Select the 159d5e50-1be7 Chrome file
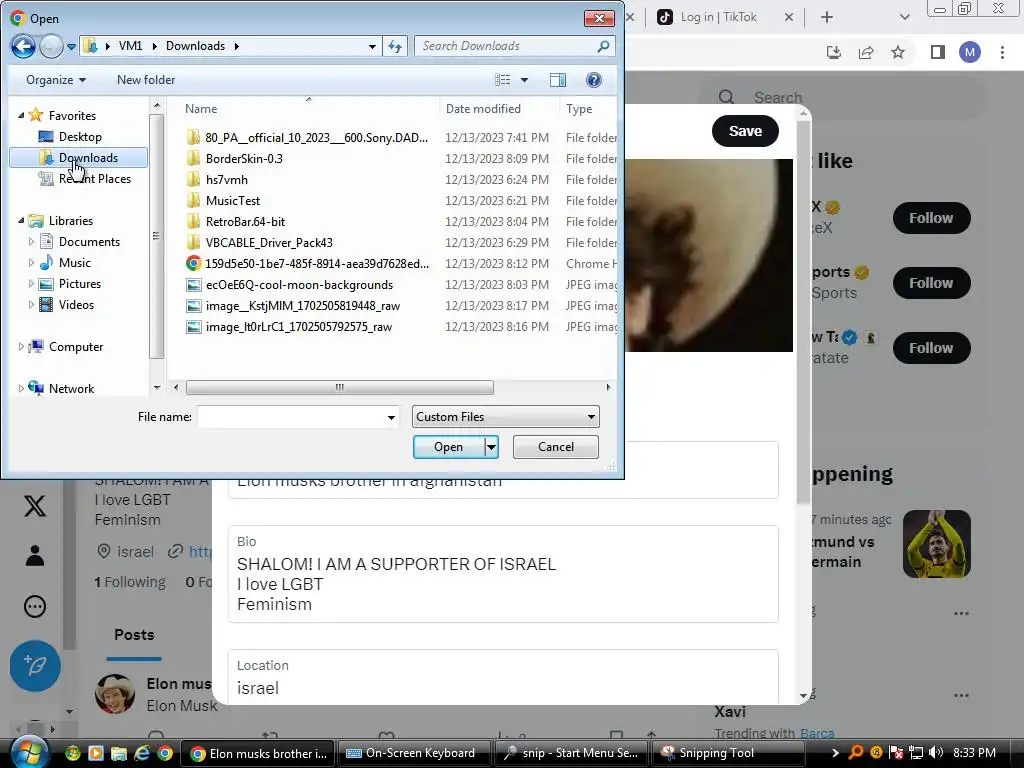Viewport: 1024px width, 768px height. tap(317, 263)
